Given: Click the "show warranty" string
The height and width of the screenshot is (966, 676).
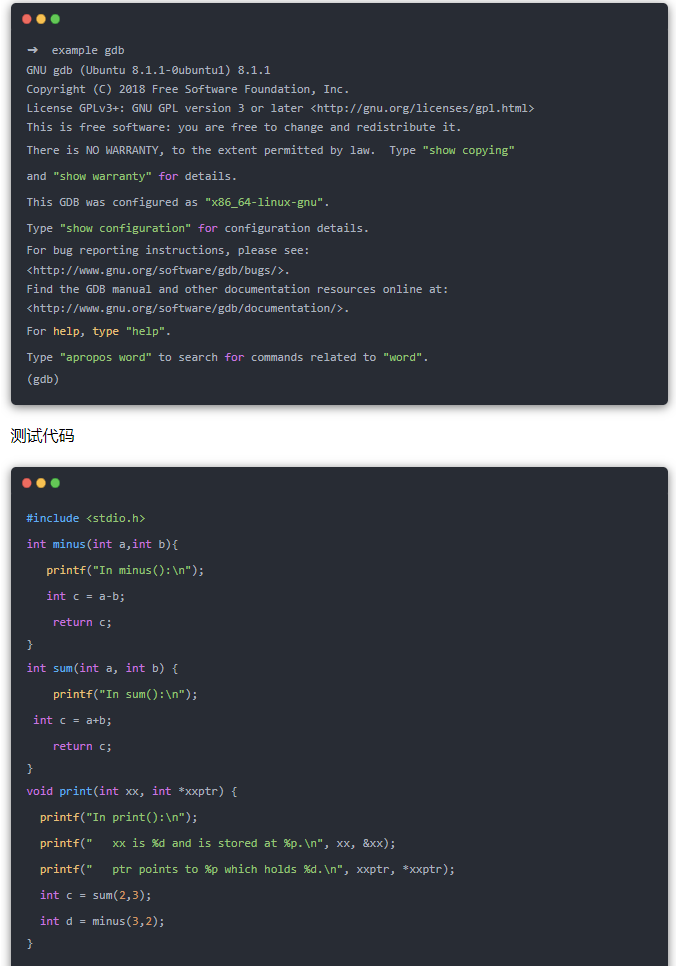Looking at the screenshot, I should pyautogui.click(x=102, y=176).
